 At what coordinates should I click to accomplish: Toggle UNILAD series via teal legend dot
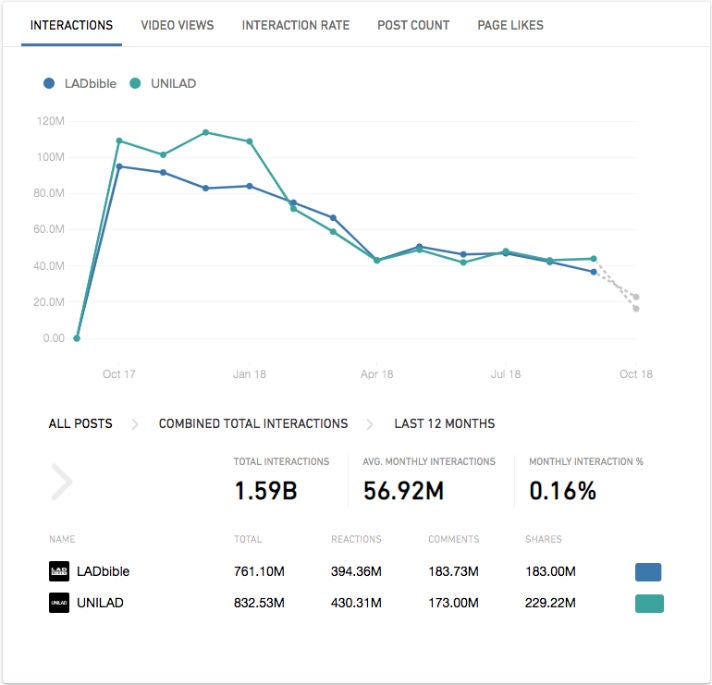coord(135,84)
